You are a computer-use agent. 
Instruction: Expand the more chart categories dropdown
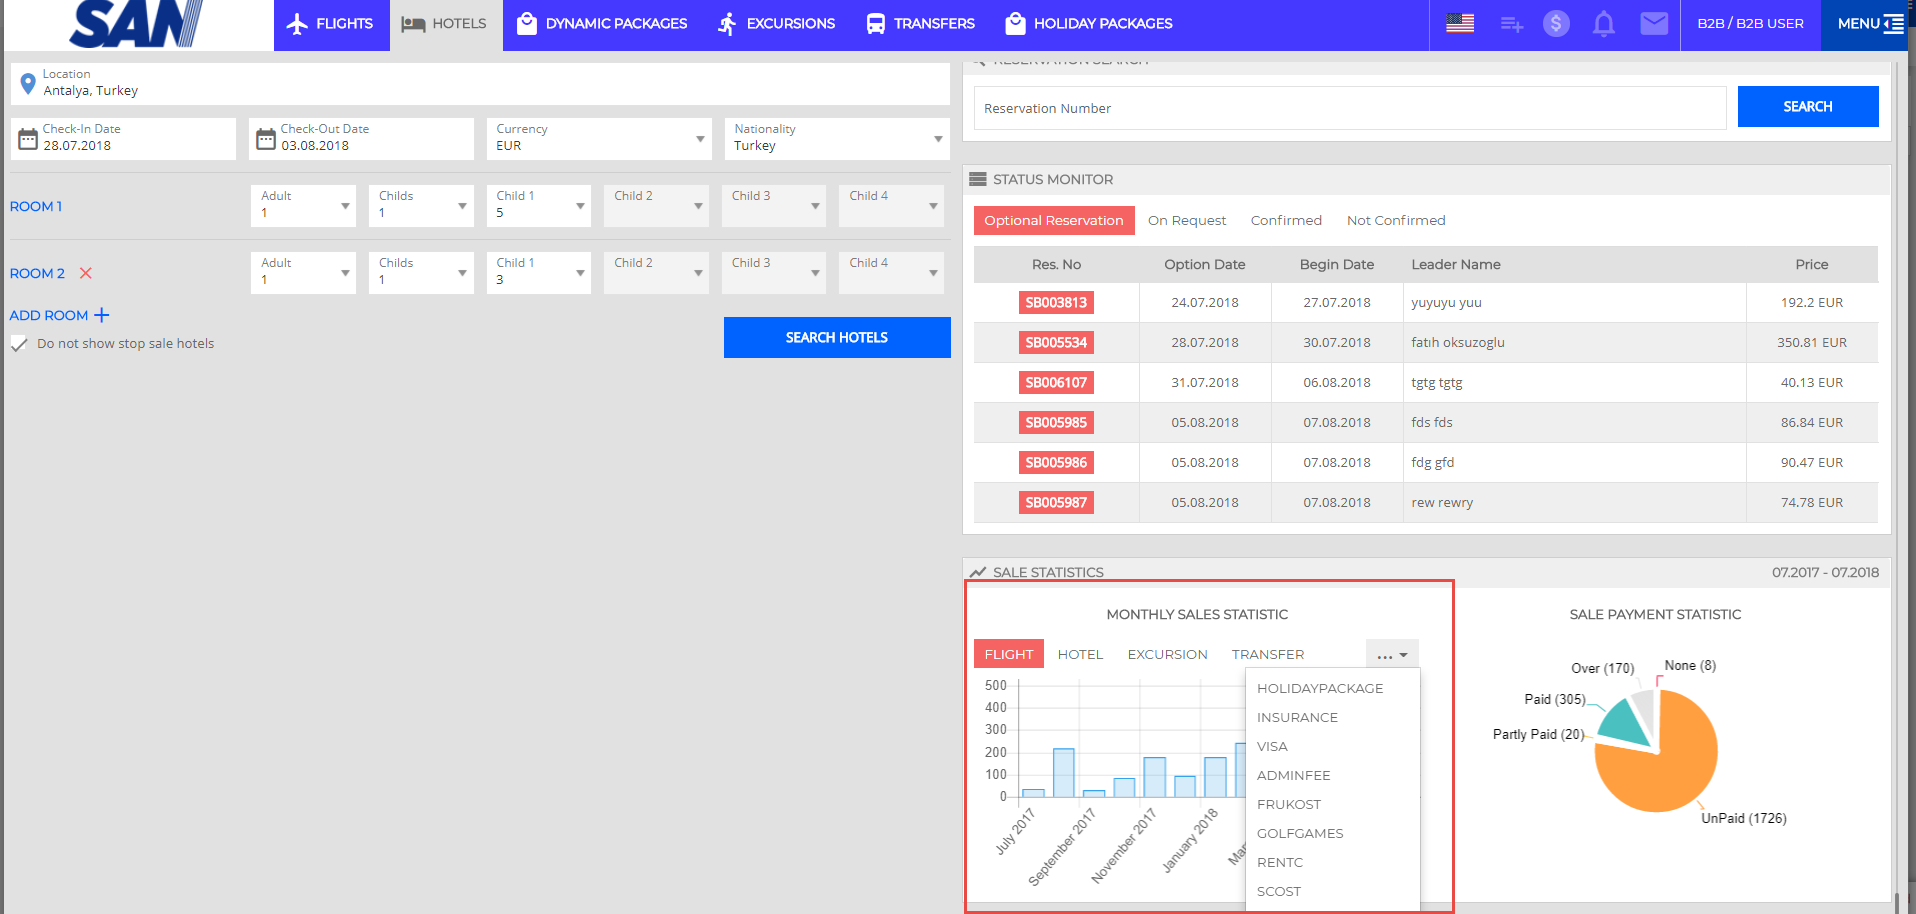pos(1392,655)
